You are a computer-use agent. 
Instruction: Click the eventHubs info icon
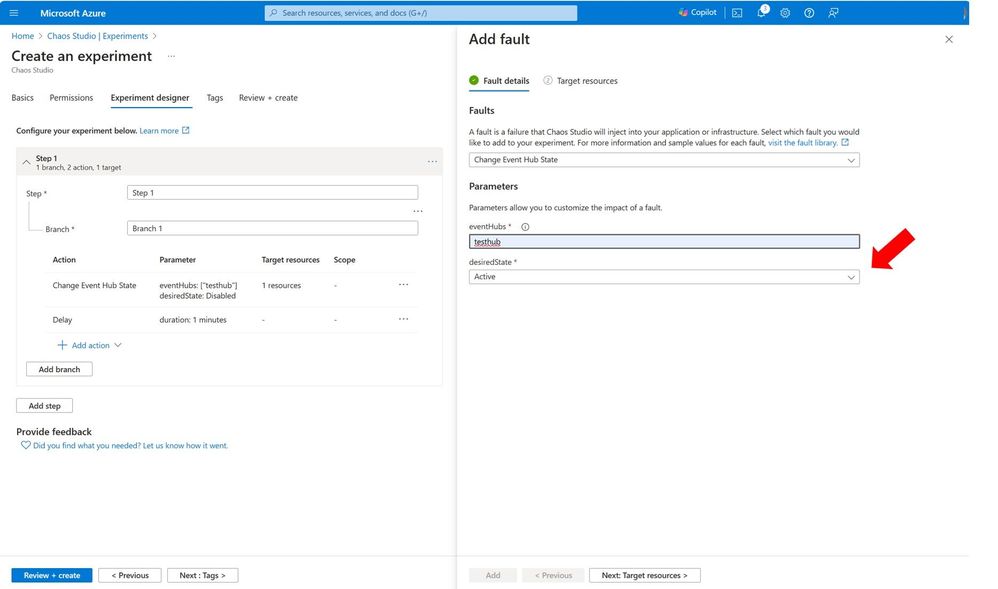525,227
